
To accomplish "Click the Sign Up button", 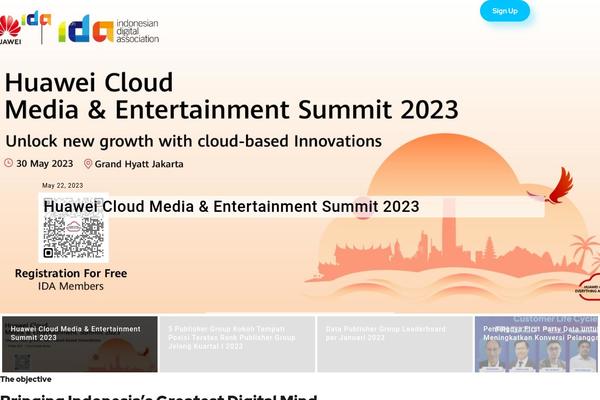I will pyautogui.click(x=505, y=11).
